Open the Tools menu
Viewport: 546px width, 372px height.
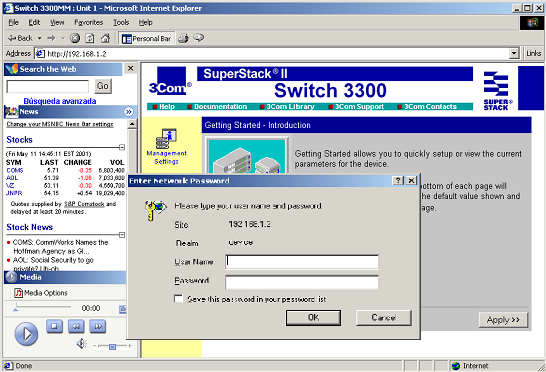tap(121, 23)
